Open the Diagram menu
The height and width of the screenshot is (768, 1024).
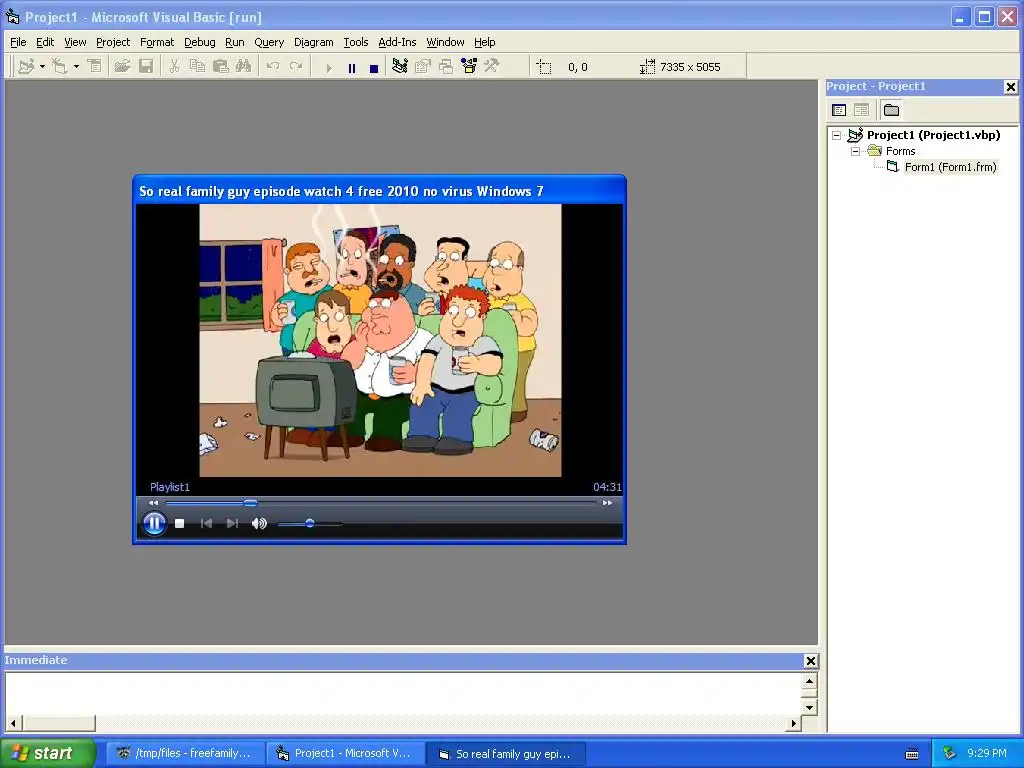point(313,42)
